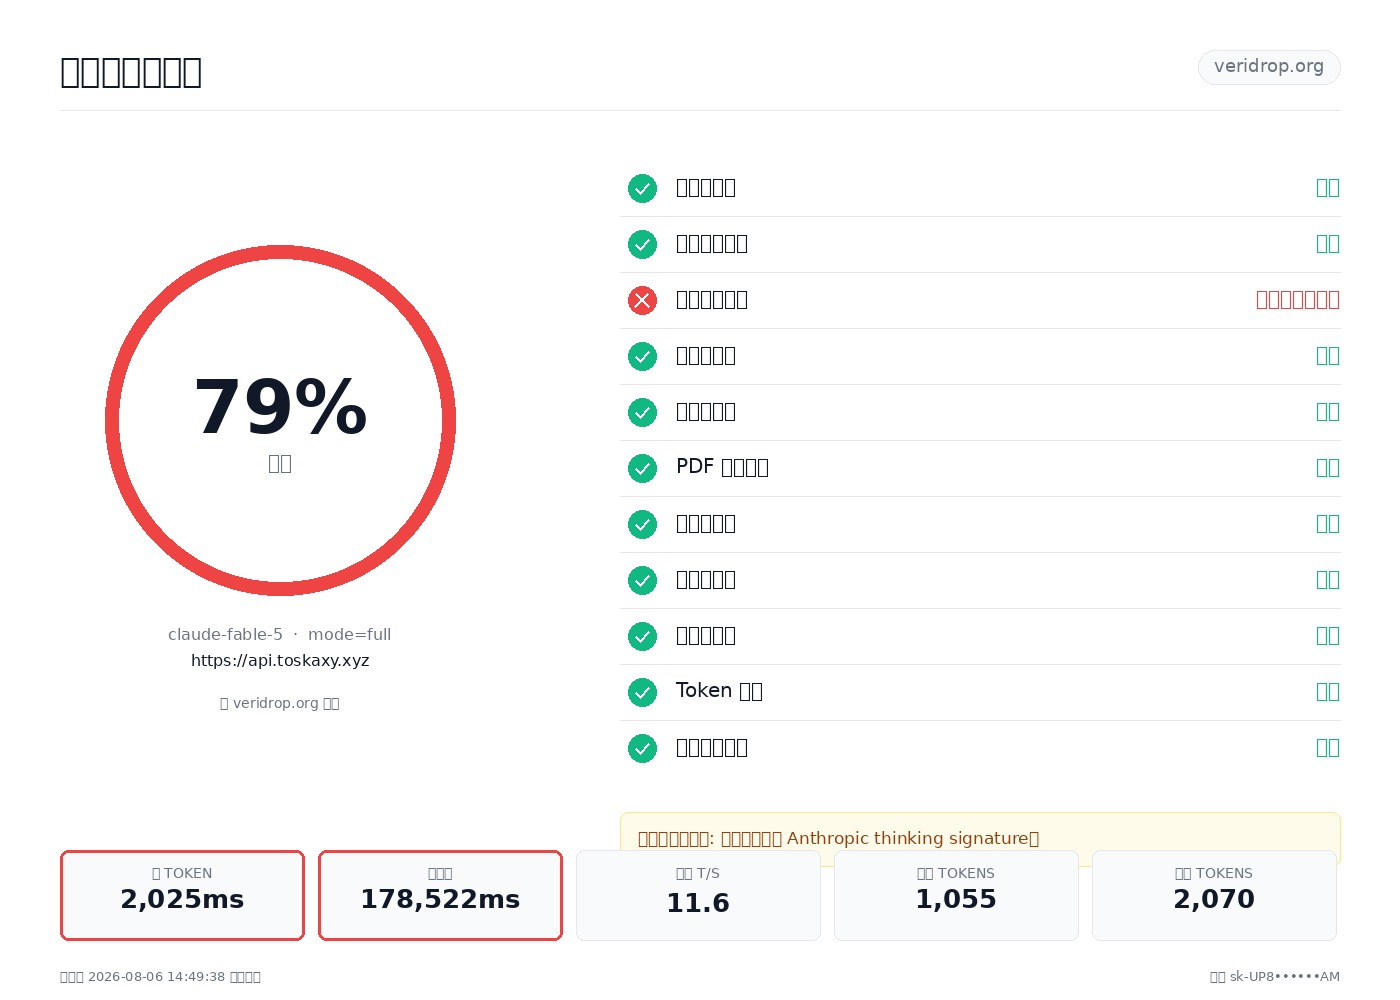Image resolution: width=1400 pixels, height=1000 pixels.
Task: Select the 2,070 TOKENS stat card
Action: [1214, 895]
